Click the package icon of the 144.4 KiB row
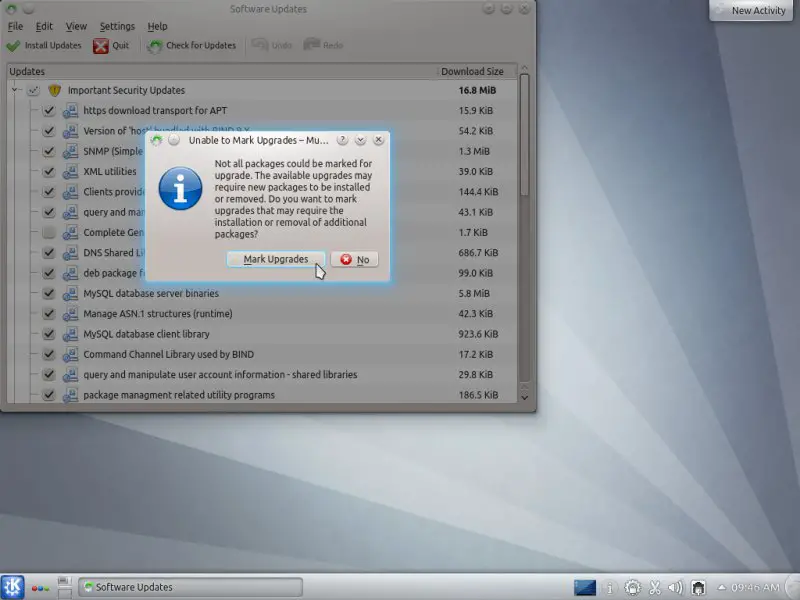The width and height of the screenshot is (800, 600). (x=70, y=192)
